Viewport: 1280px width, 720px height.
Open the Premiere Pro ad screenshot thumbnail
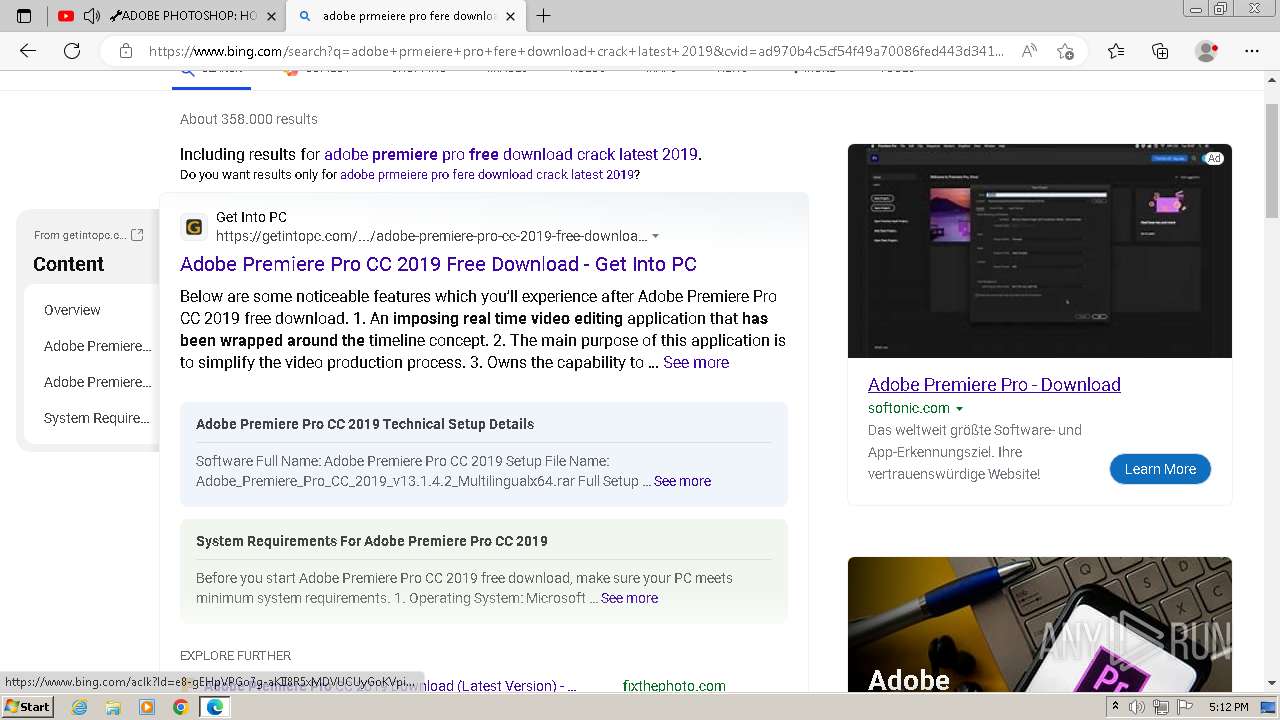pos(1040,251)
